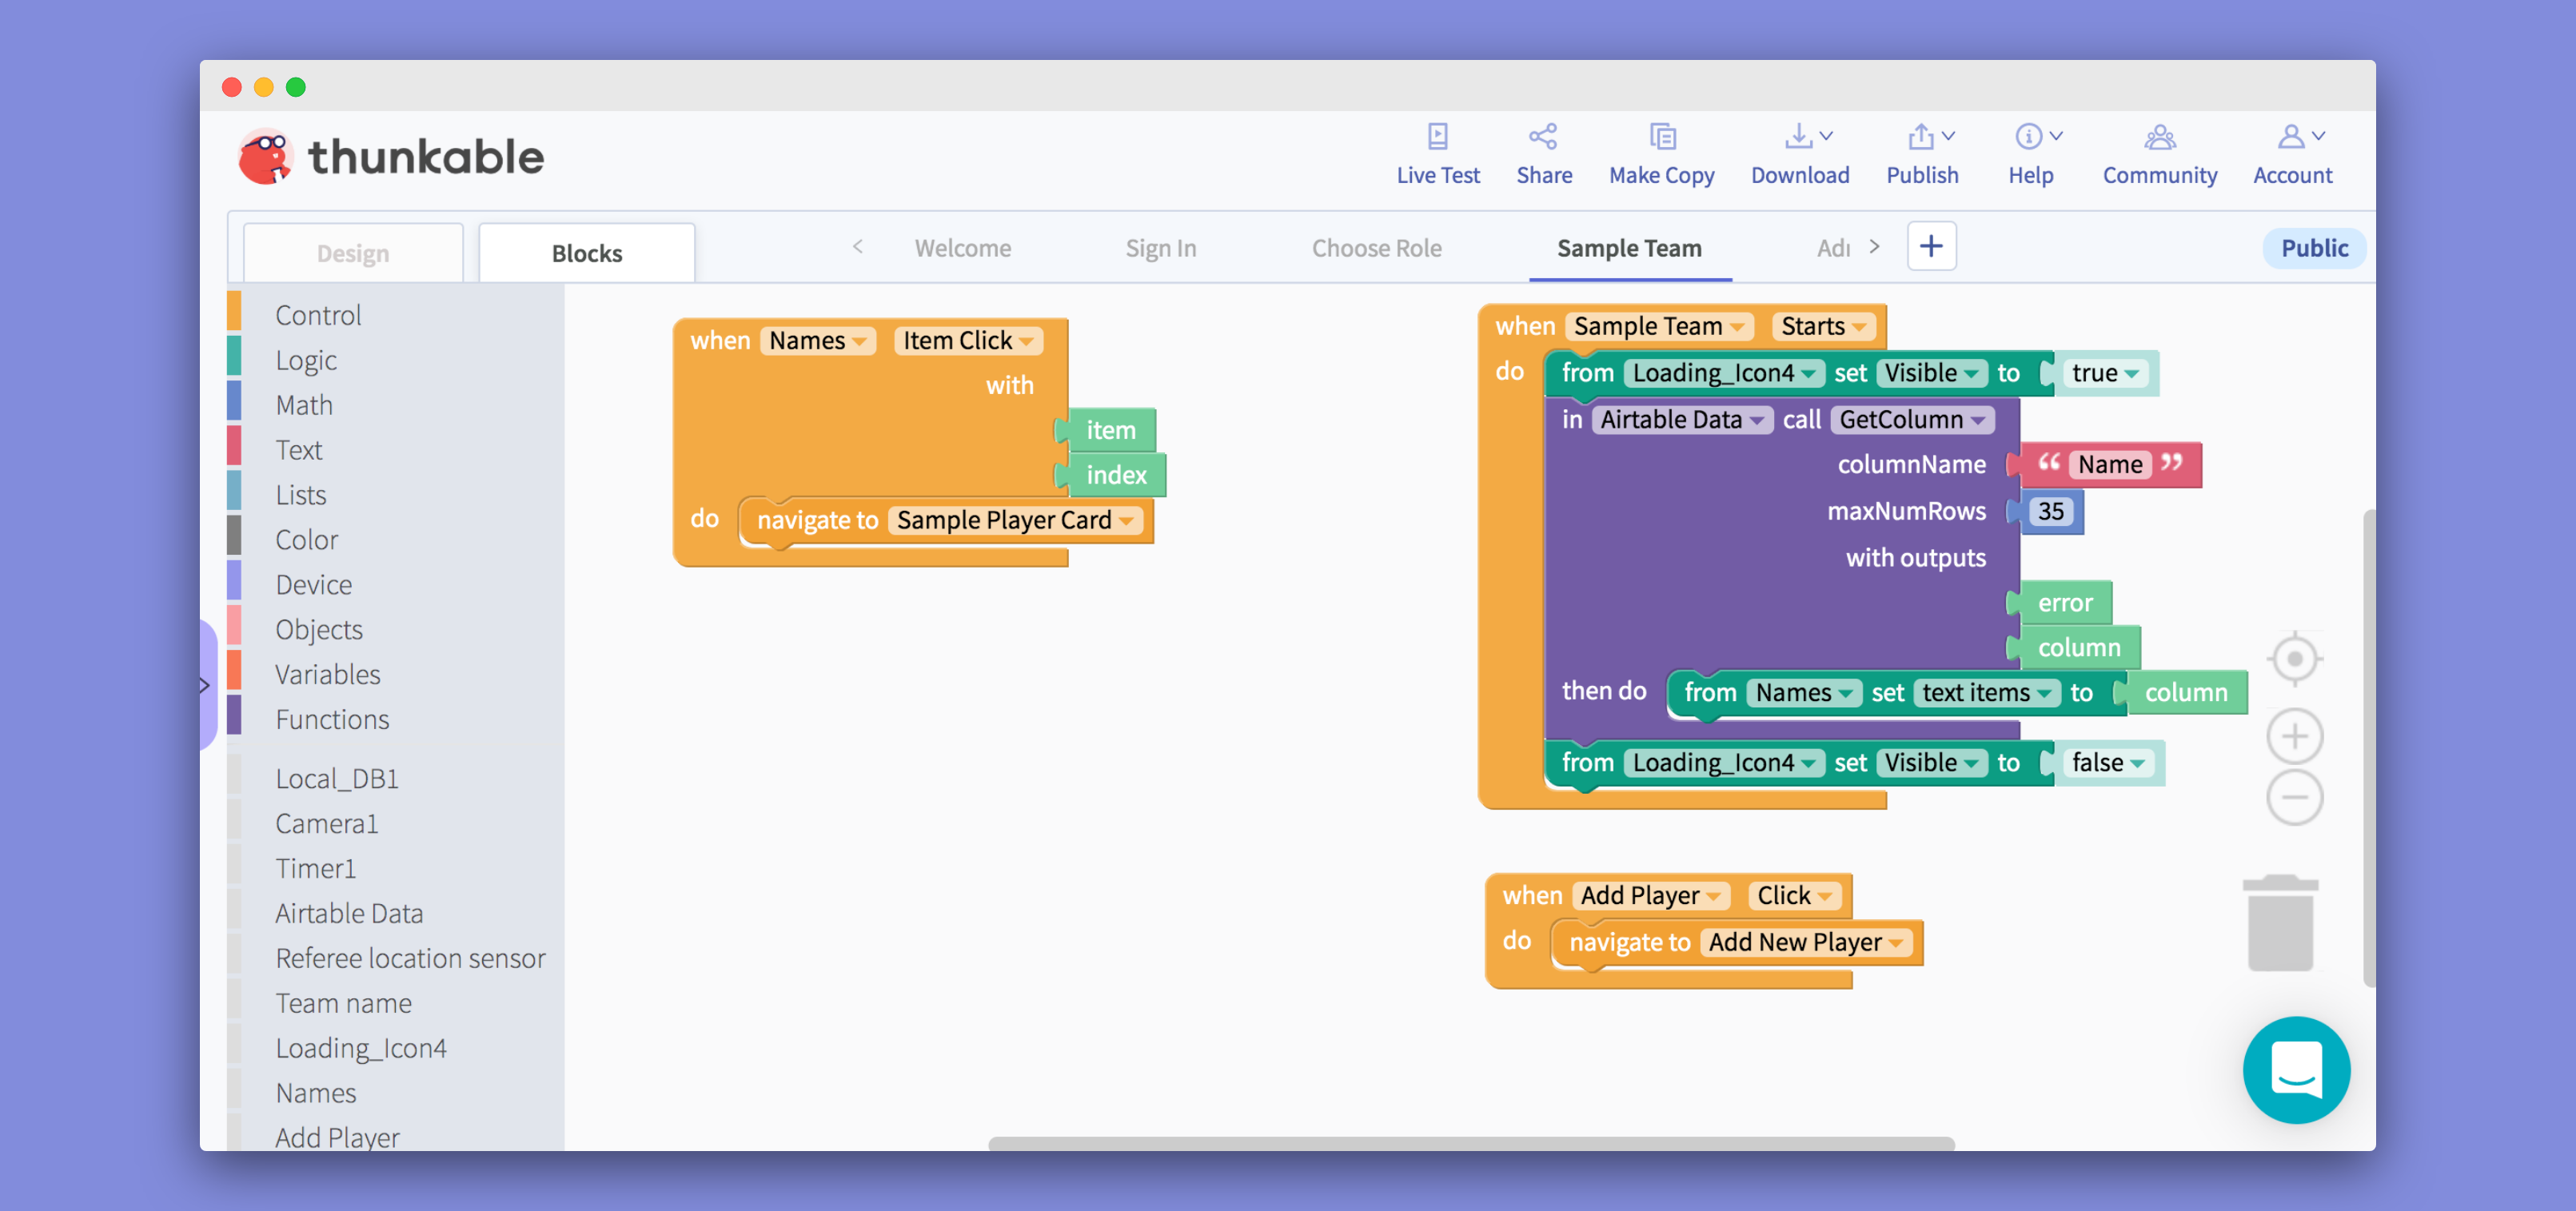Open the Starts event dropdown
This screenshot has width=2576, height=1211.
1823,327
